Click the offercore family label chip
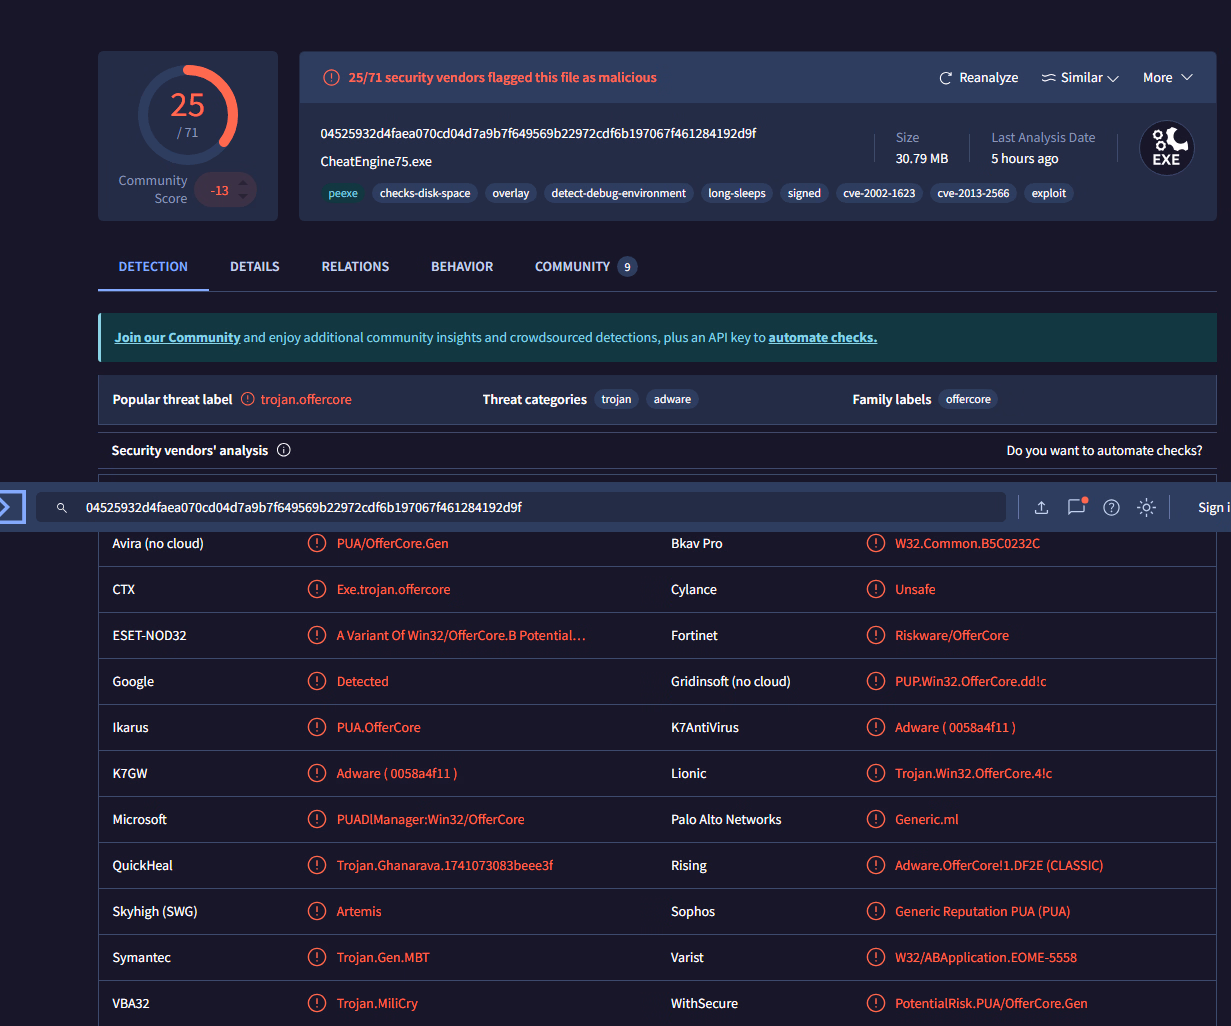This screenshot has height=1026, width=1231. coord(968,399)
